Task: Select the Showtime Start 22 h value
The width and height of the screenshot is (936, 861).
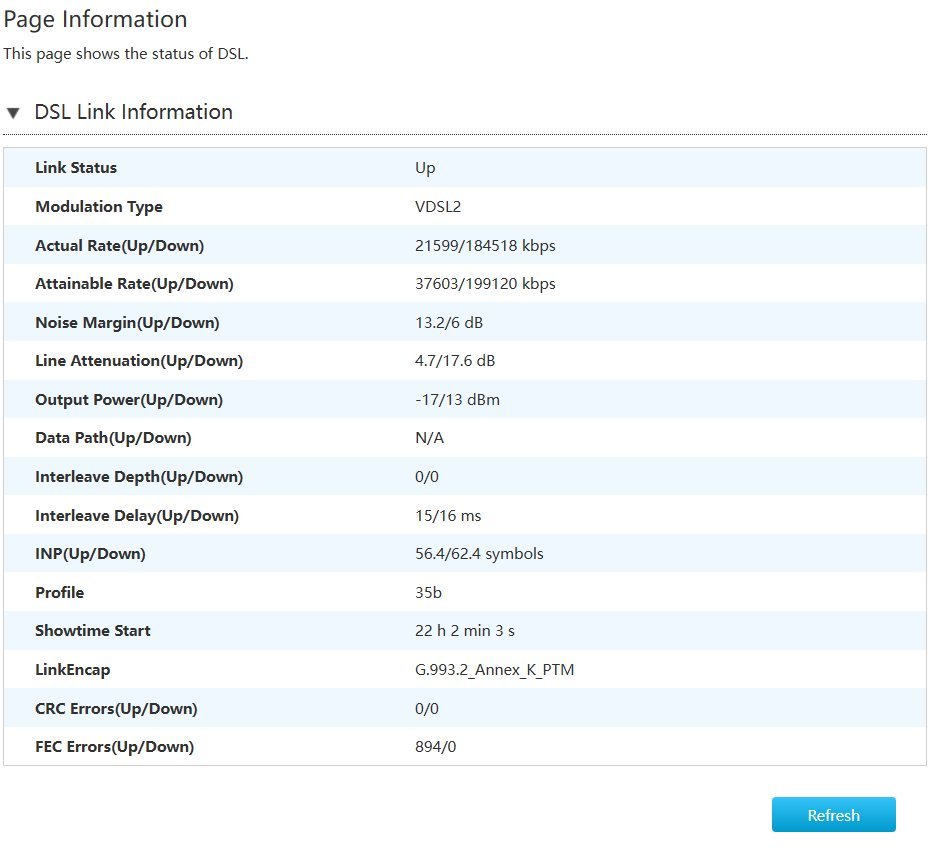Action: click(x=465, y=631)
